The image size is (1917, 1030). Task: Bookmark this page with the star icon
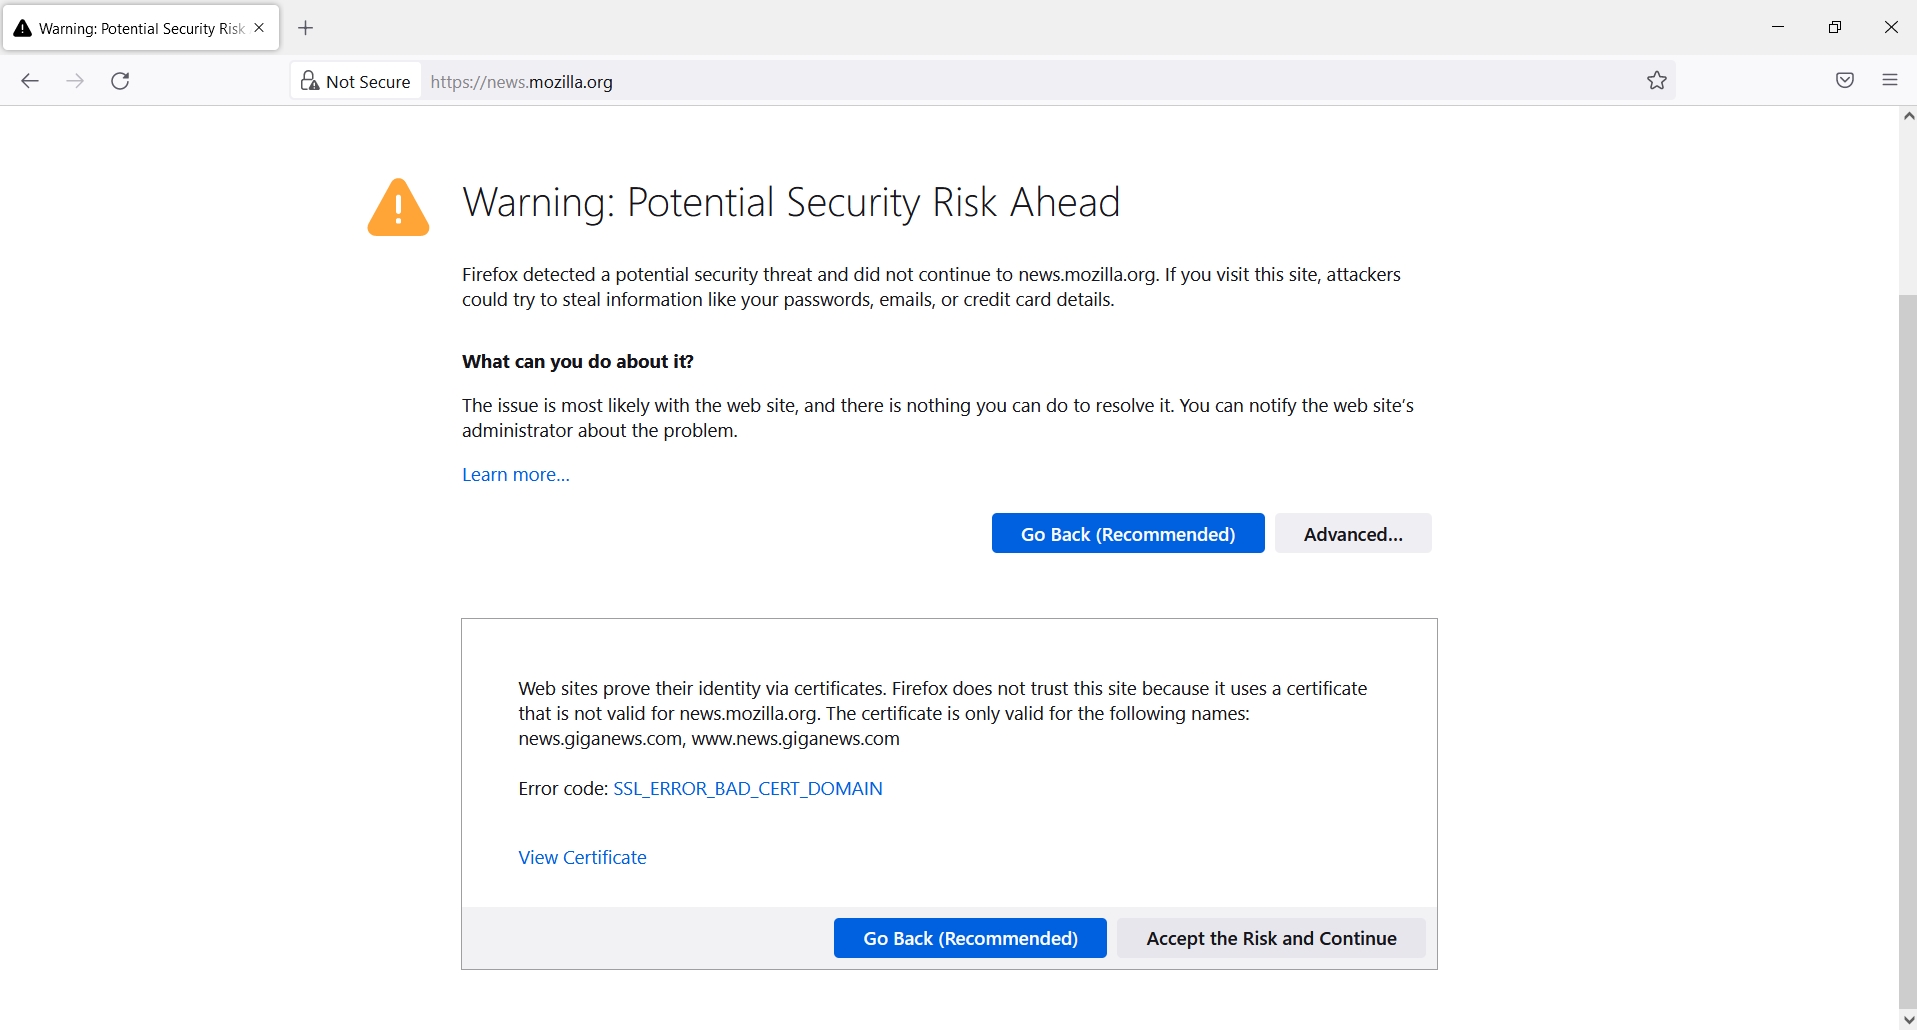(x=1655, y=81)
